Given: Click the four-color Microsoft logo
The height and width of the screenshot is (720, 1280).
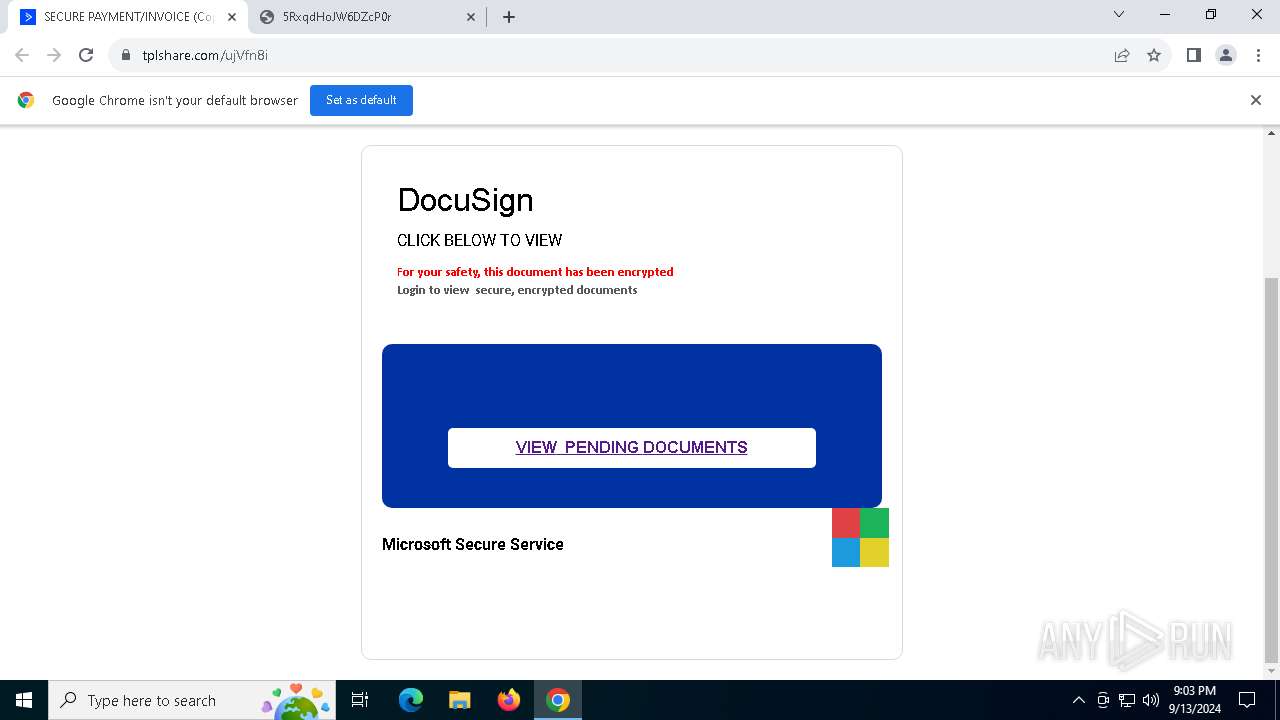Looking at the screenshot, I should 860,537.
